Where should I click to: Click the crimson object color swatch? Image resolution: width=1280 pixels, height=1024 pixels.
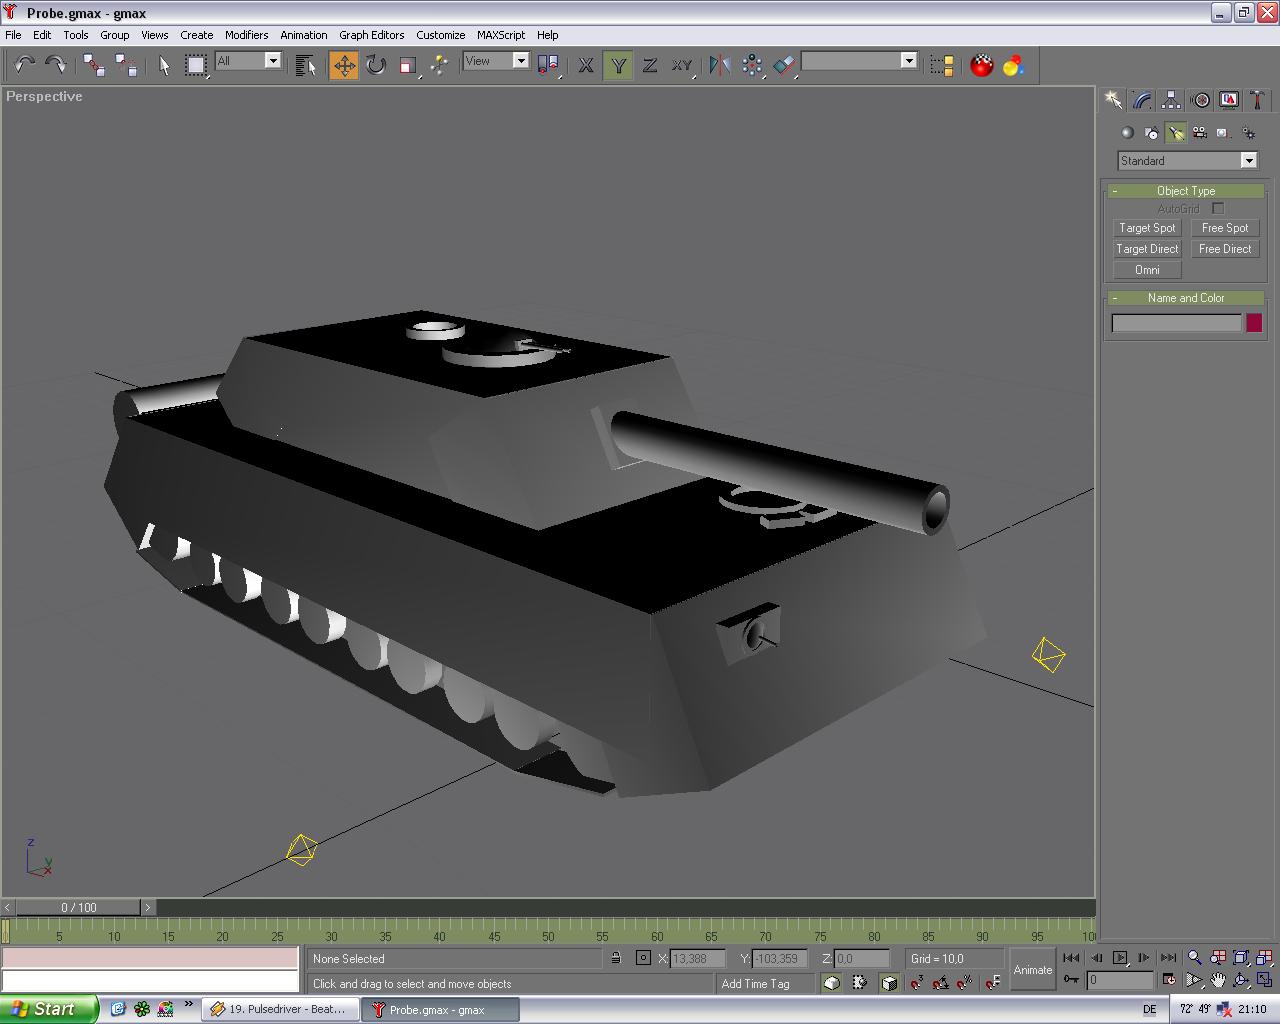pos(1253,323)
